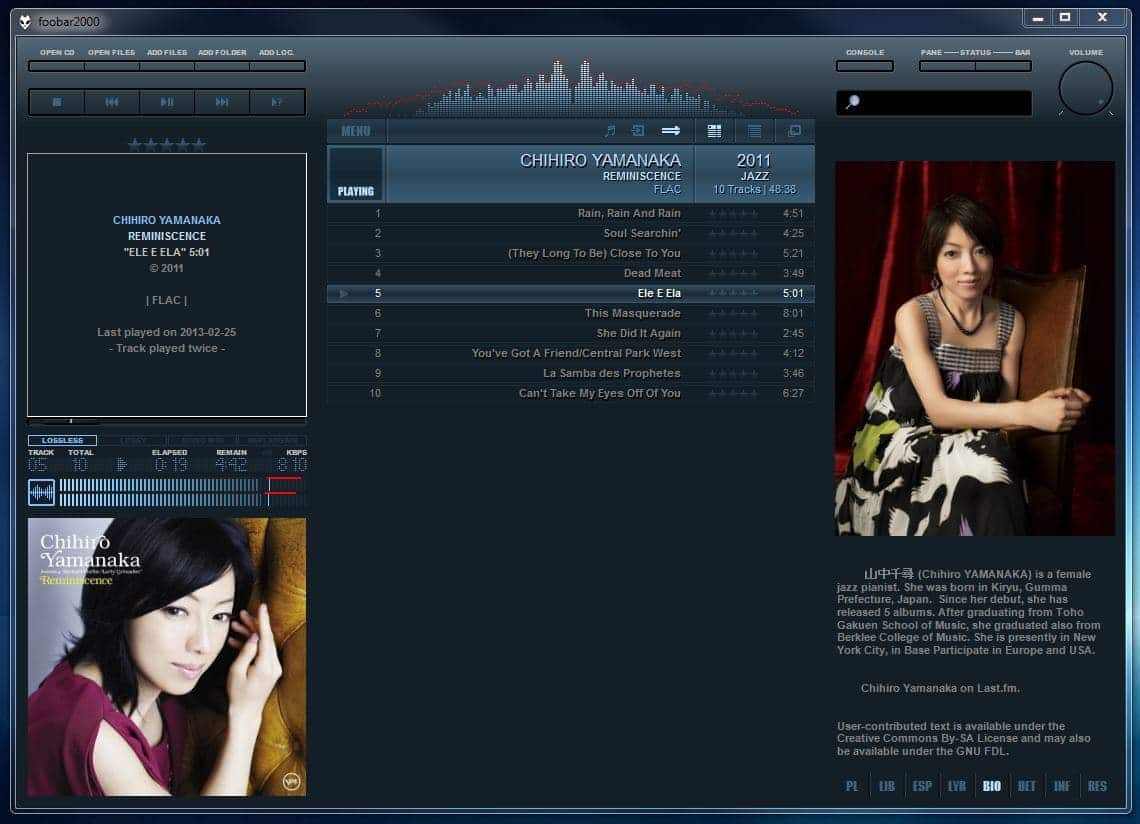Click the 4:25 duration in the playlist
This screenshot has width=1140, height=824.
pos(793,233)
